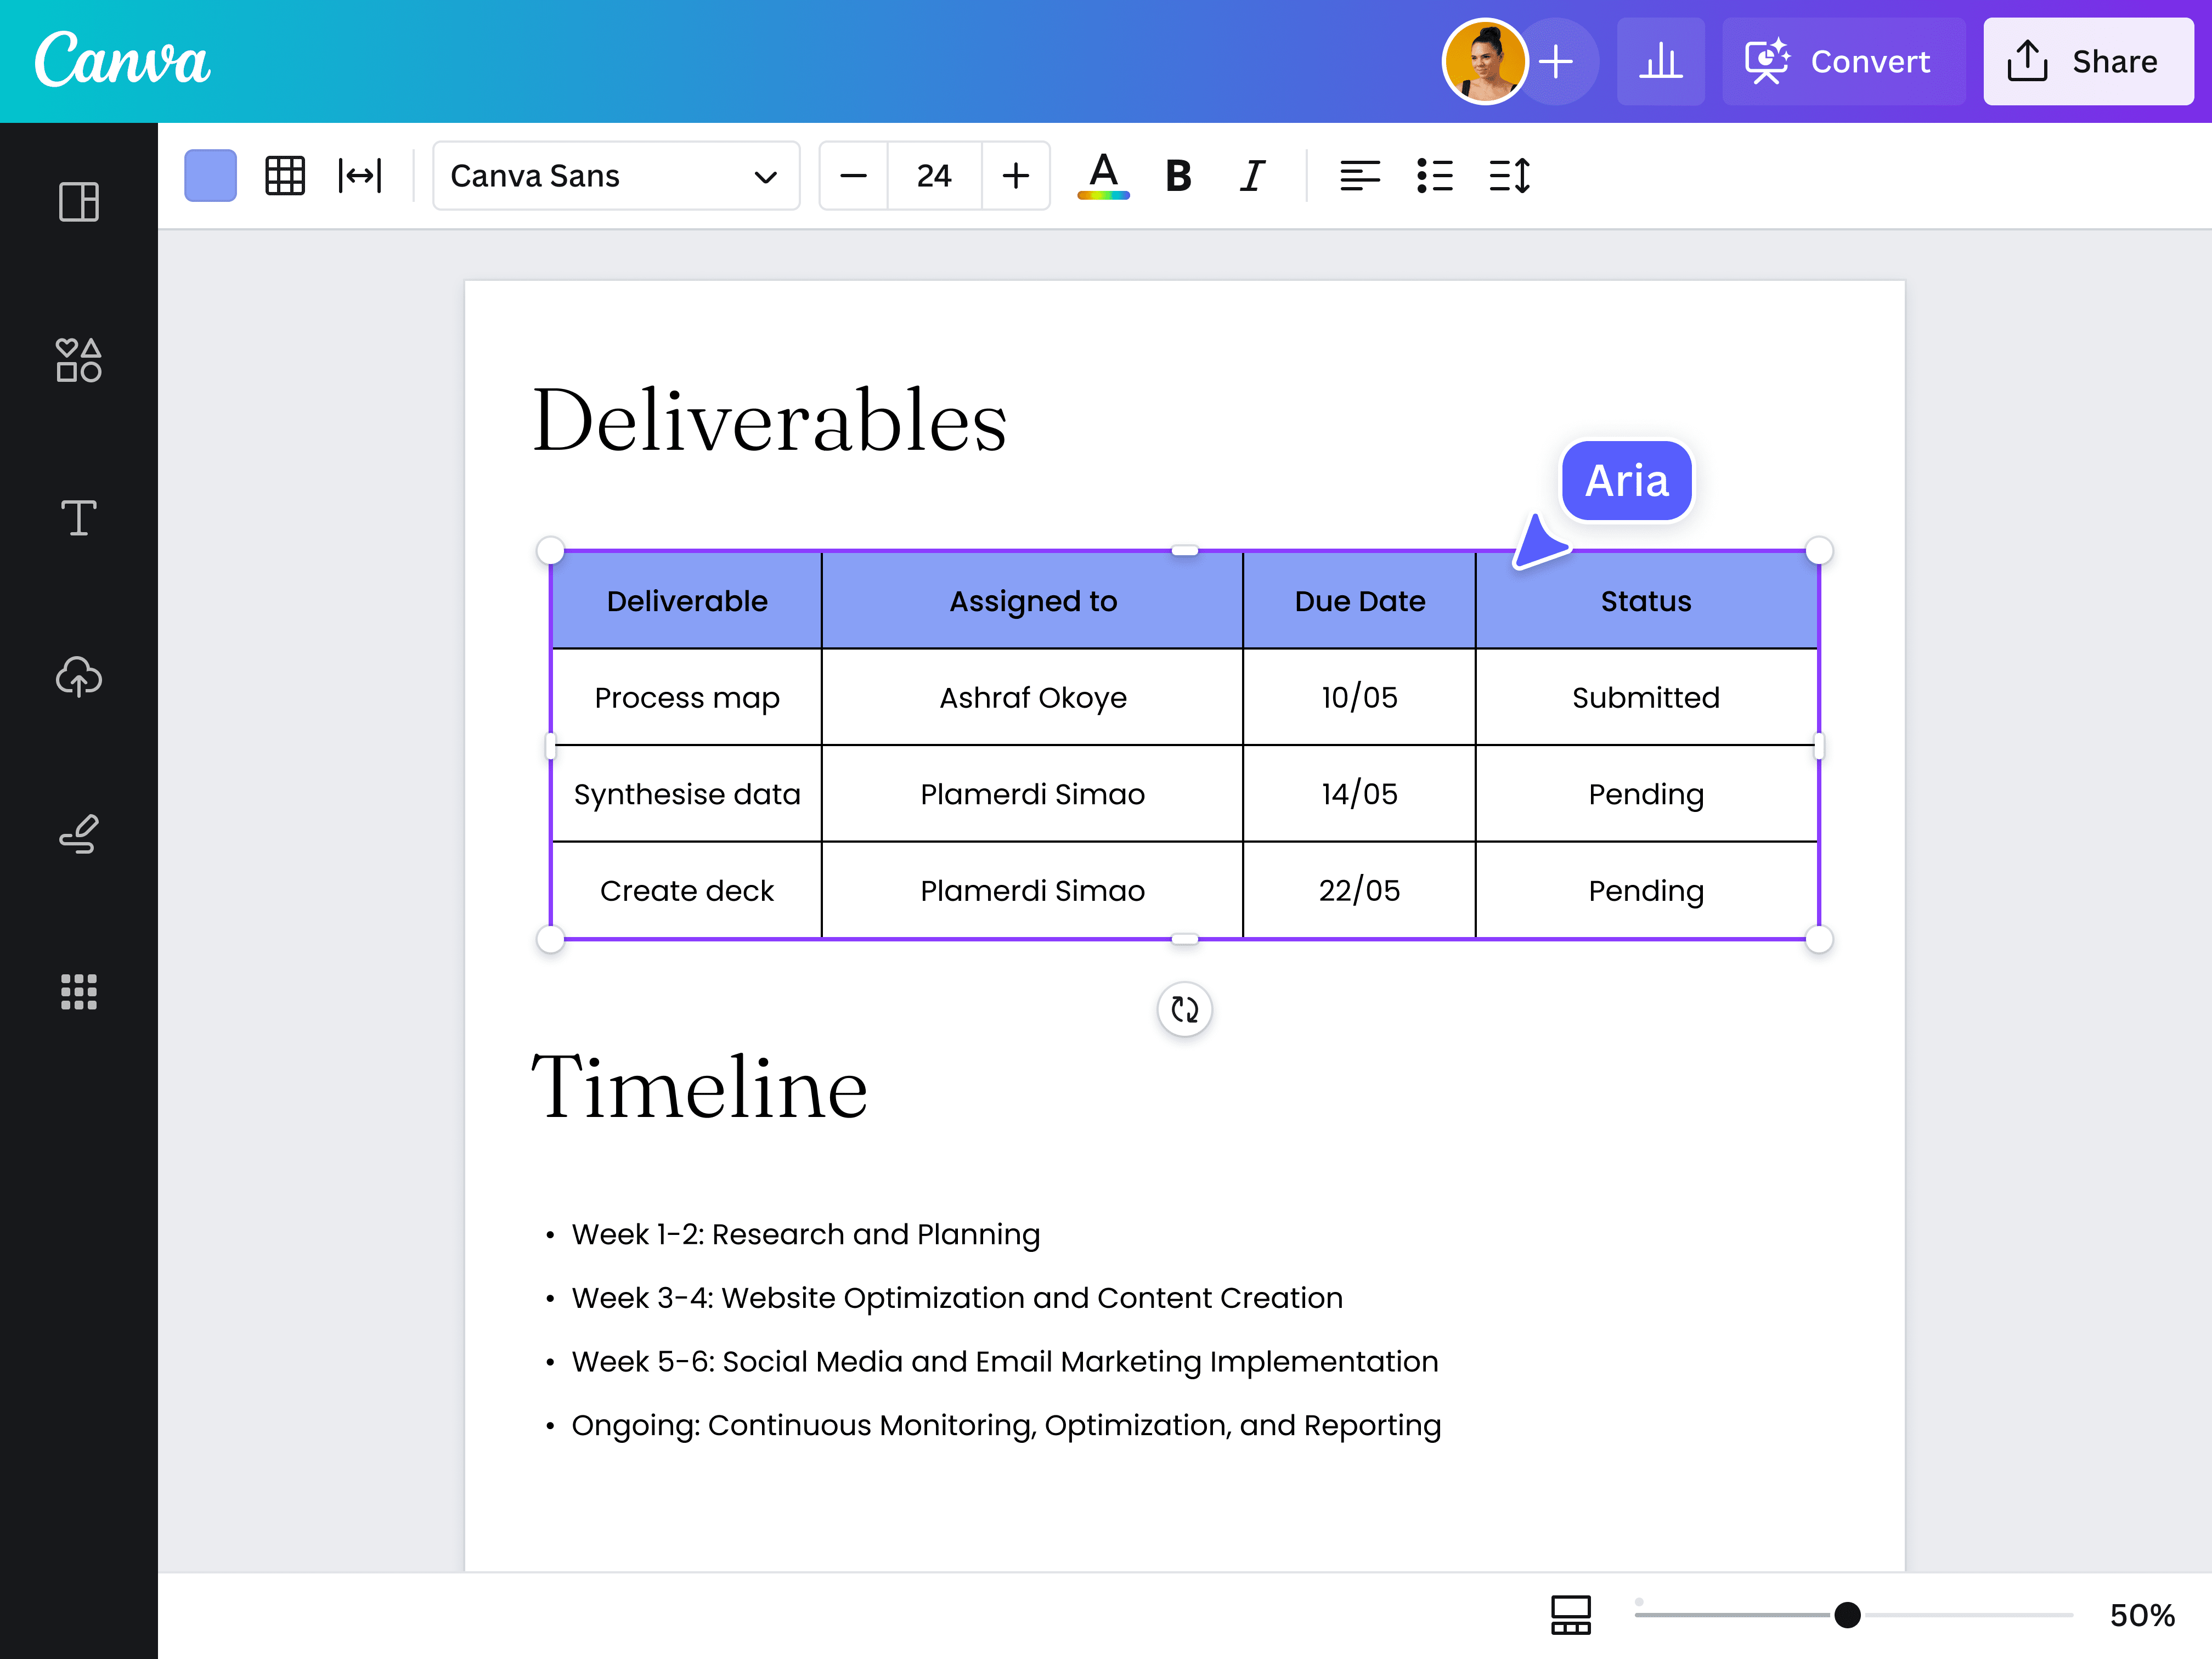Image resolution: width=2212 pixels, height=1659 pixels.
Task: Open the line spacing options
Action: (1509, 176)
